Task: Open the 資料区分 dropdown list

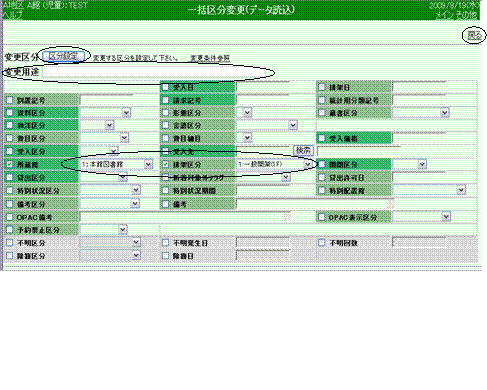Action: (x=105, y=113)
